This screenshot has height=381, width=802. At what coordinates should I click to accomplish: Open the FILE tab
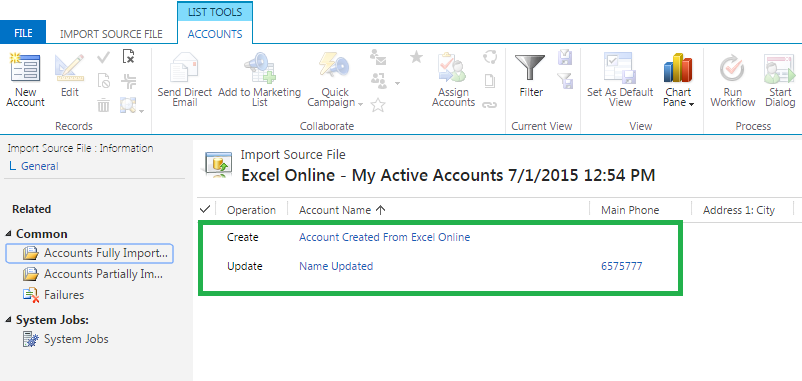23,33
